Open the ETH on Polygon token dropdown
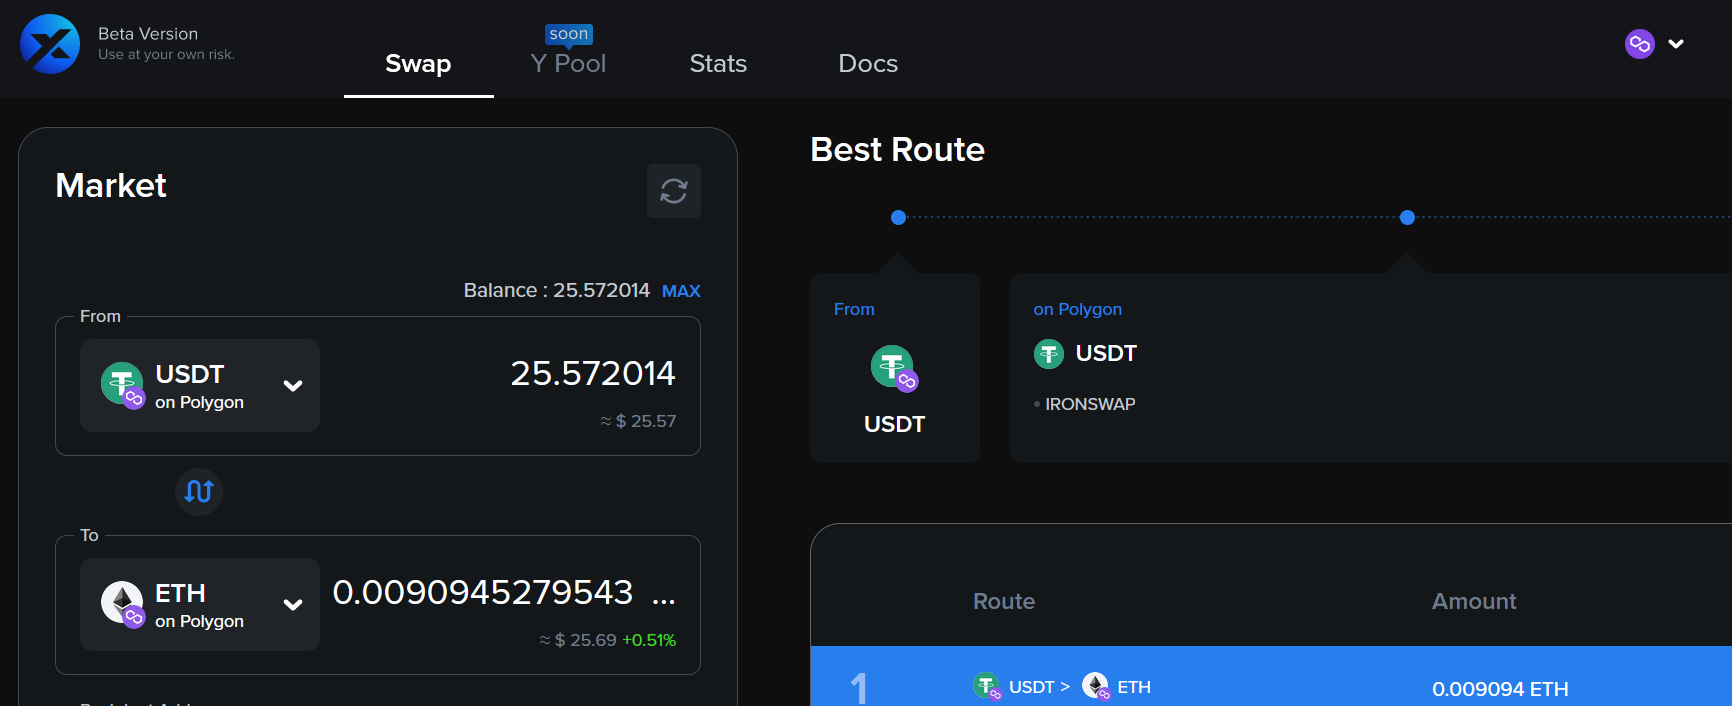Viewport: 1732px width, 706px height. click(200, 605)
